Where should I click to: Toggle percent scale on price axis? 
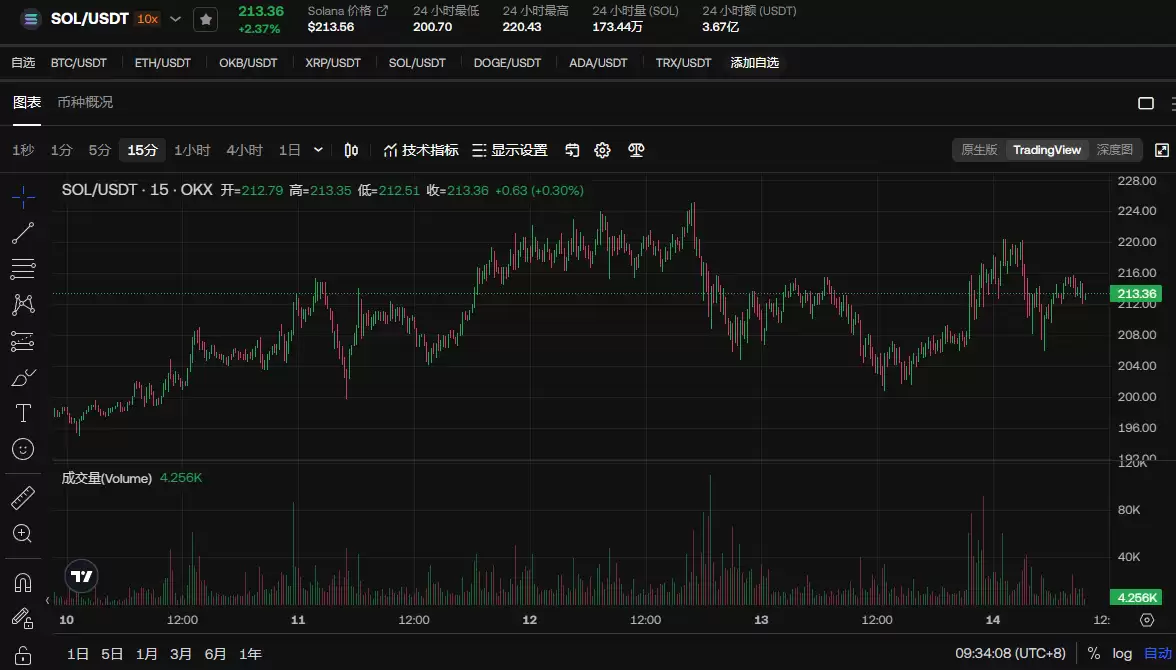pos(1093,654)
